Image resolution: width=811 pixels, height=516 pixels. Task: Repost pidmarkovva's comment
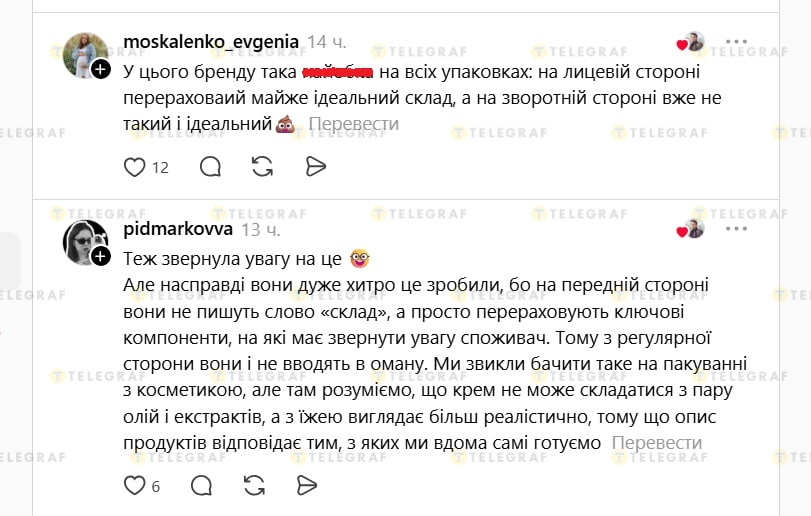(x=254, y=486)
